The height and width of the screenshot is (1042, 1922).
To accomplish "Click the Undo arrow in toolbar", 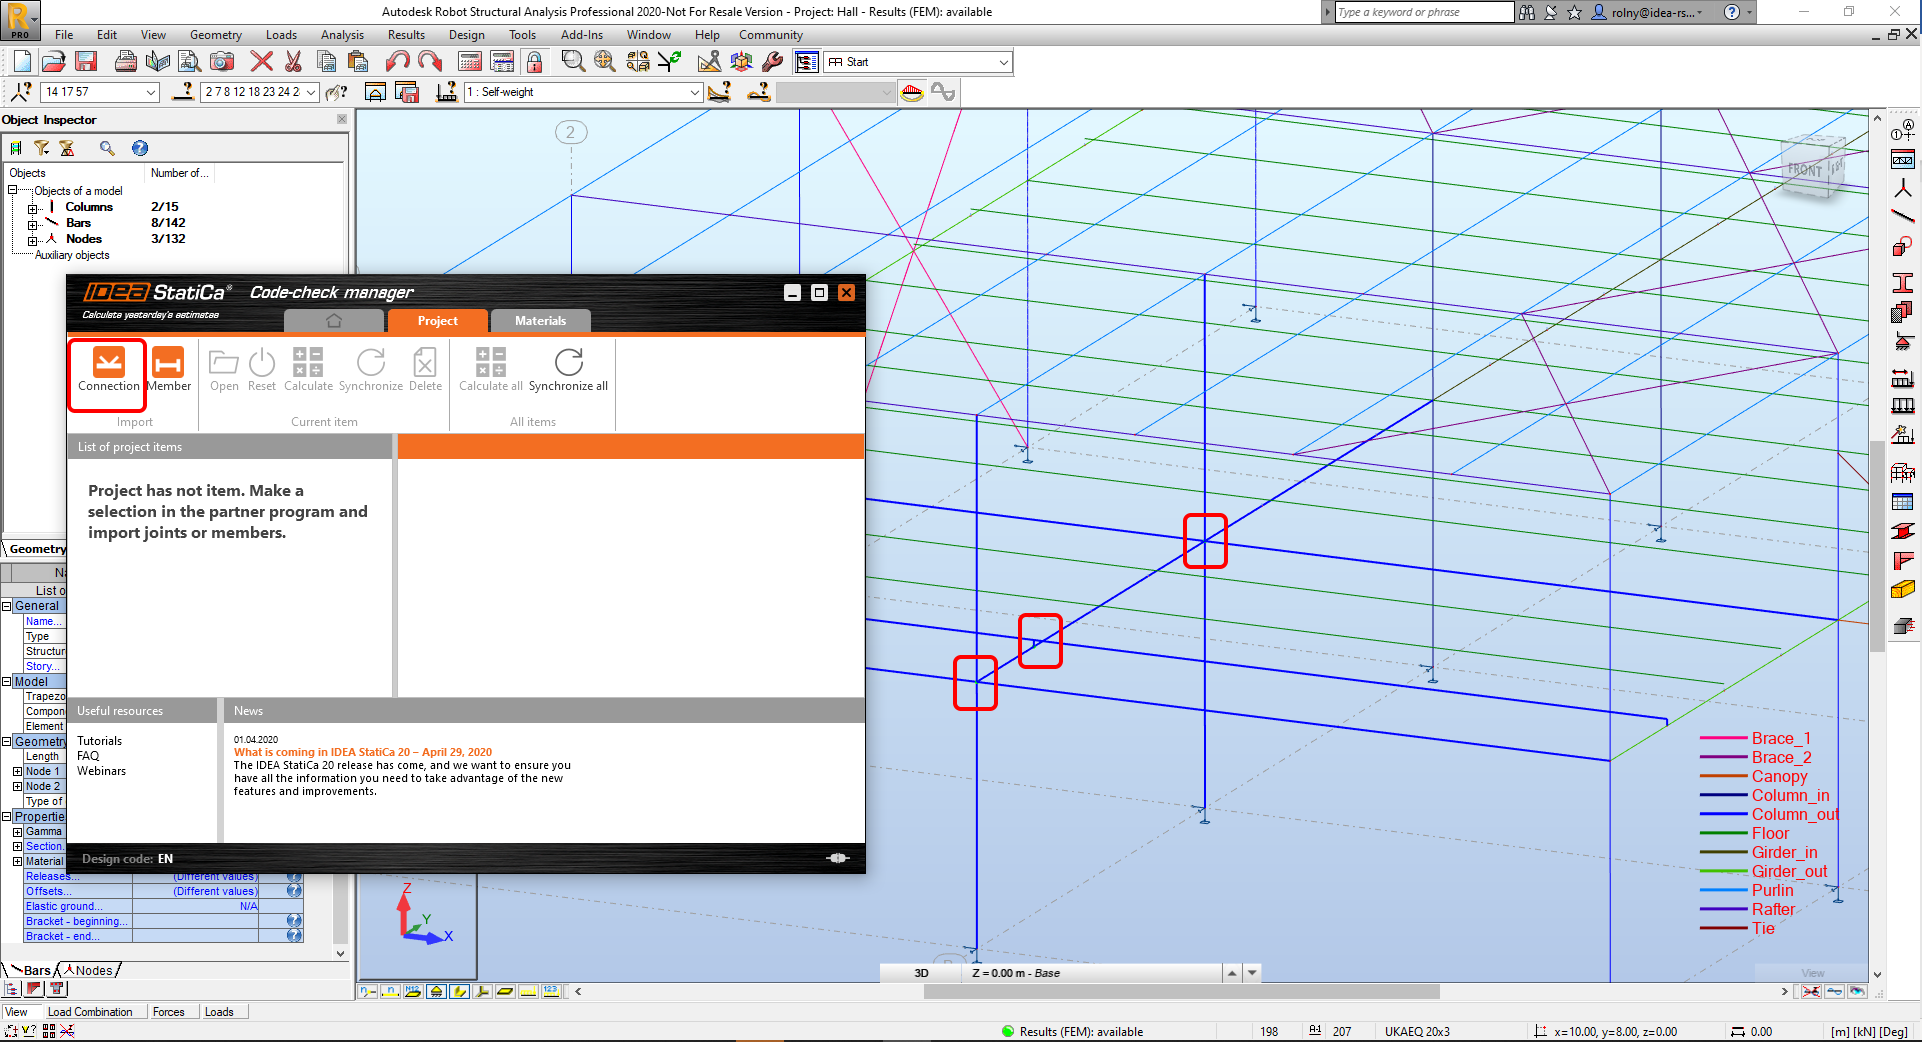I will pos(397,62).
